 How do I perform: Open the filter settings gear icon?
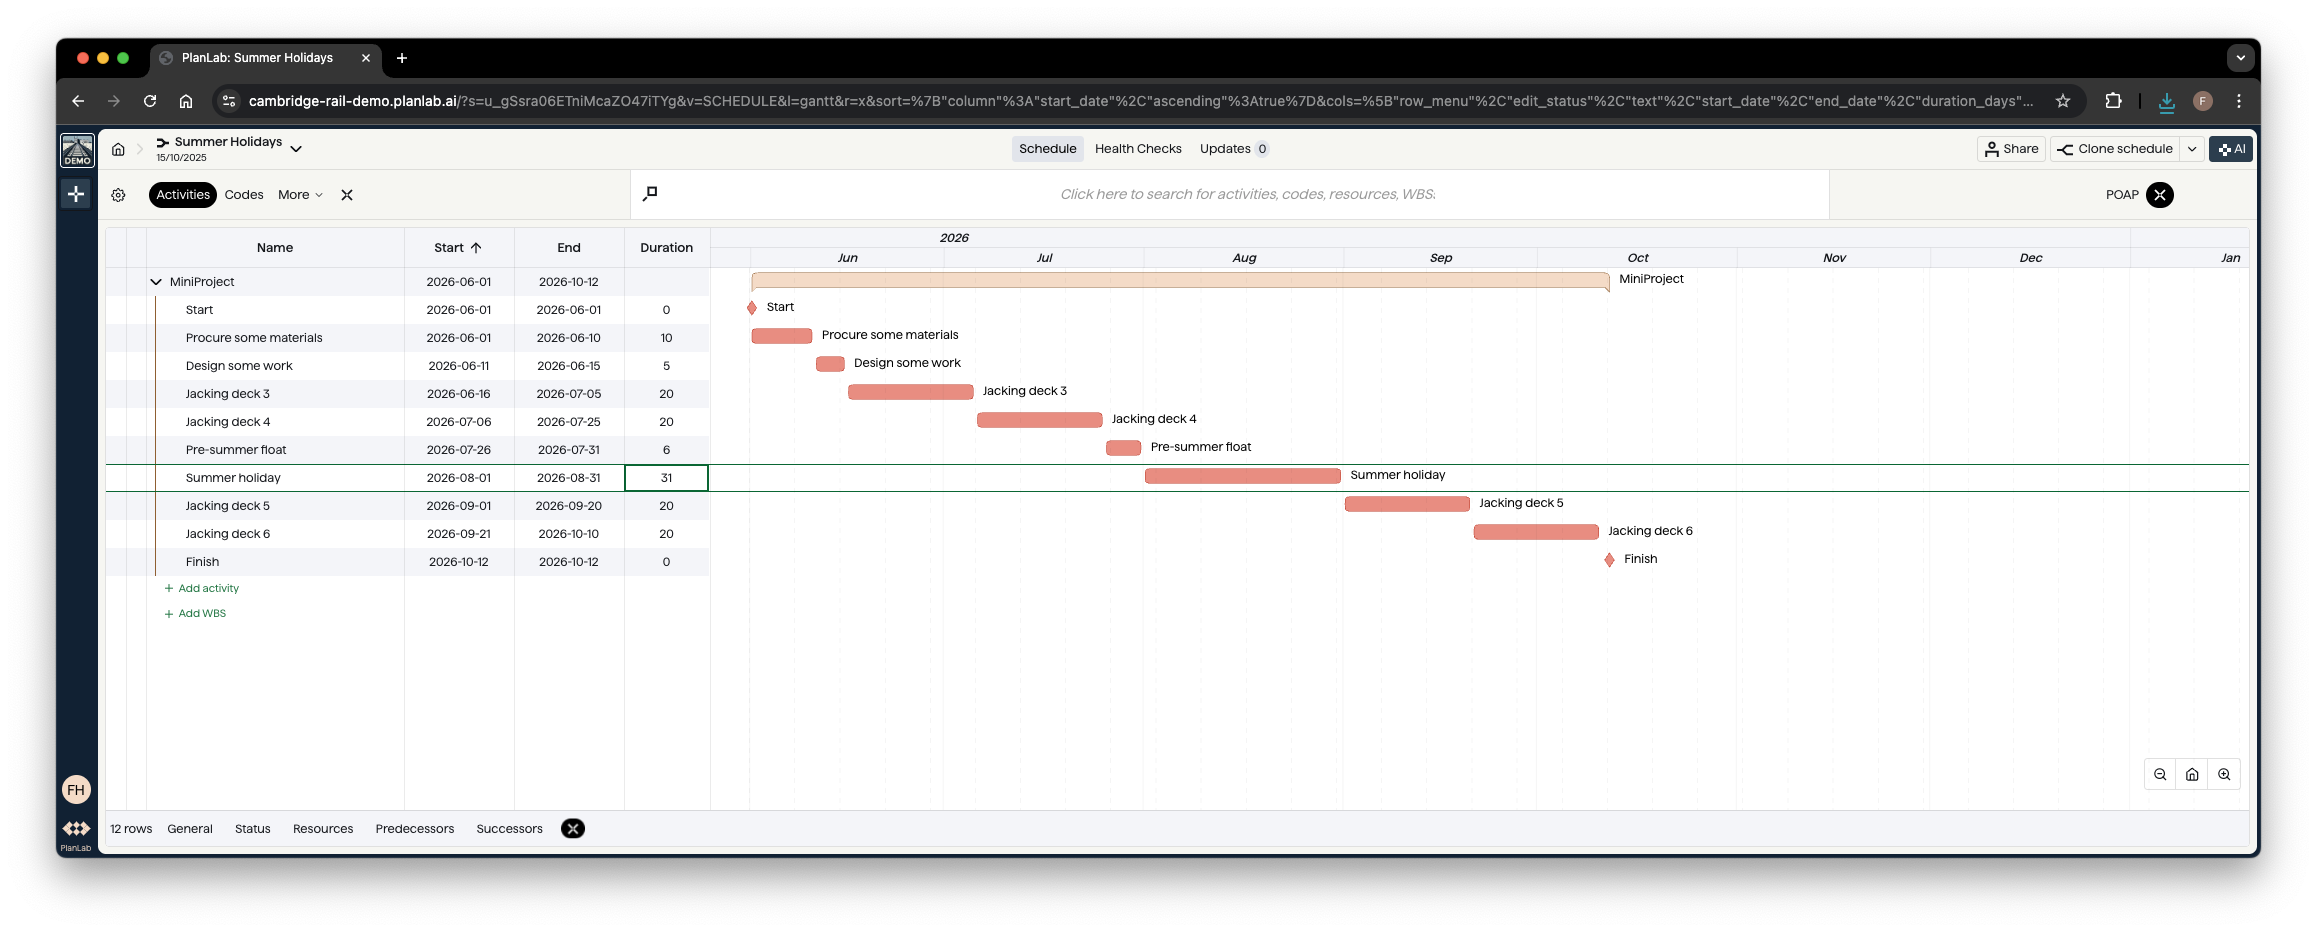[x=118, y=194]
